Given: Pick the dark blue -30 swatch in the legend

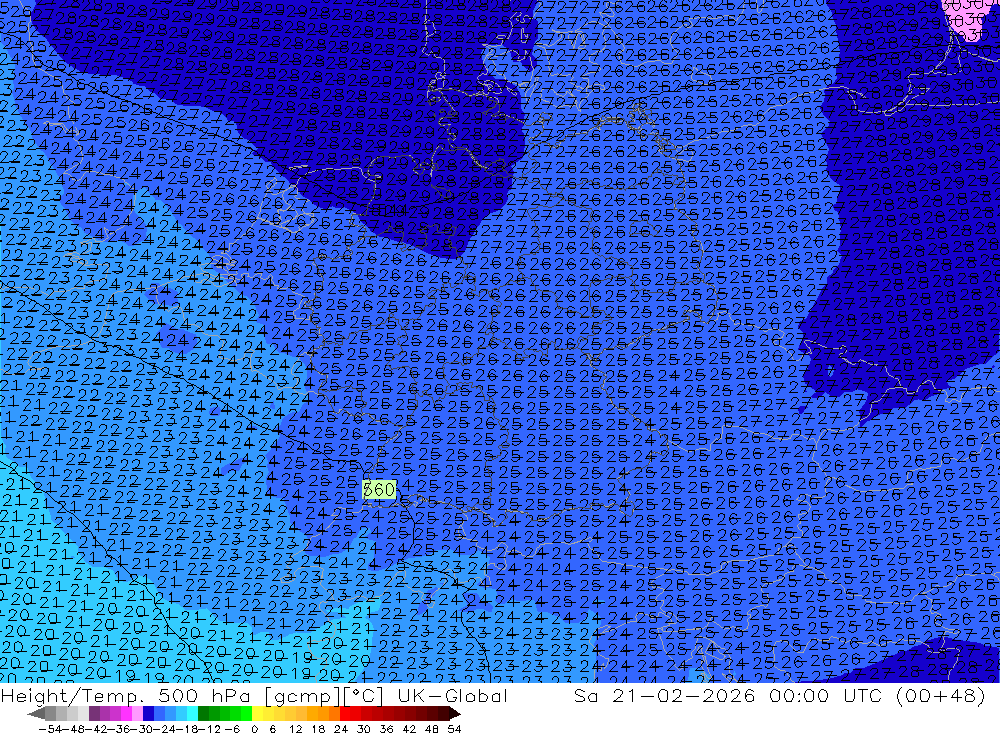Looking at the screenshot, I should [148, 713].
